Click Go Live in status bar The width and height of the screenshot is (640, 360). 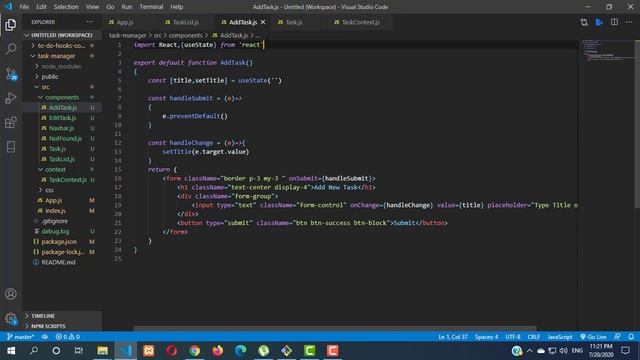[593, 337]
